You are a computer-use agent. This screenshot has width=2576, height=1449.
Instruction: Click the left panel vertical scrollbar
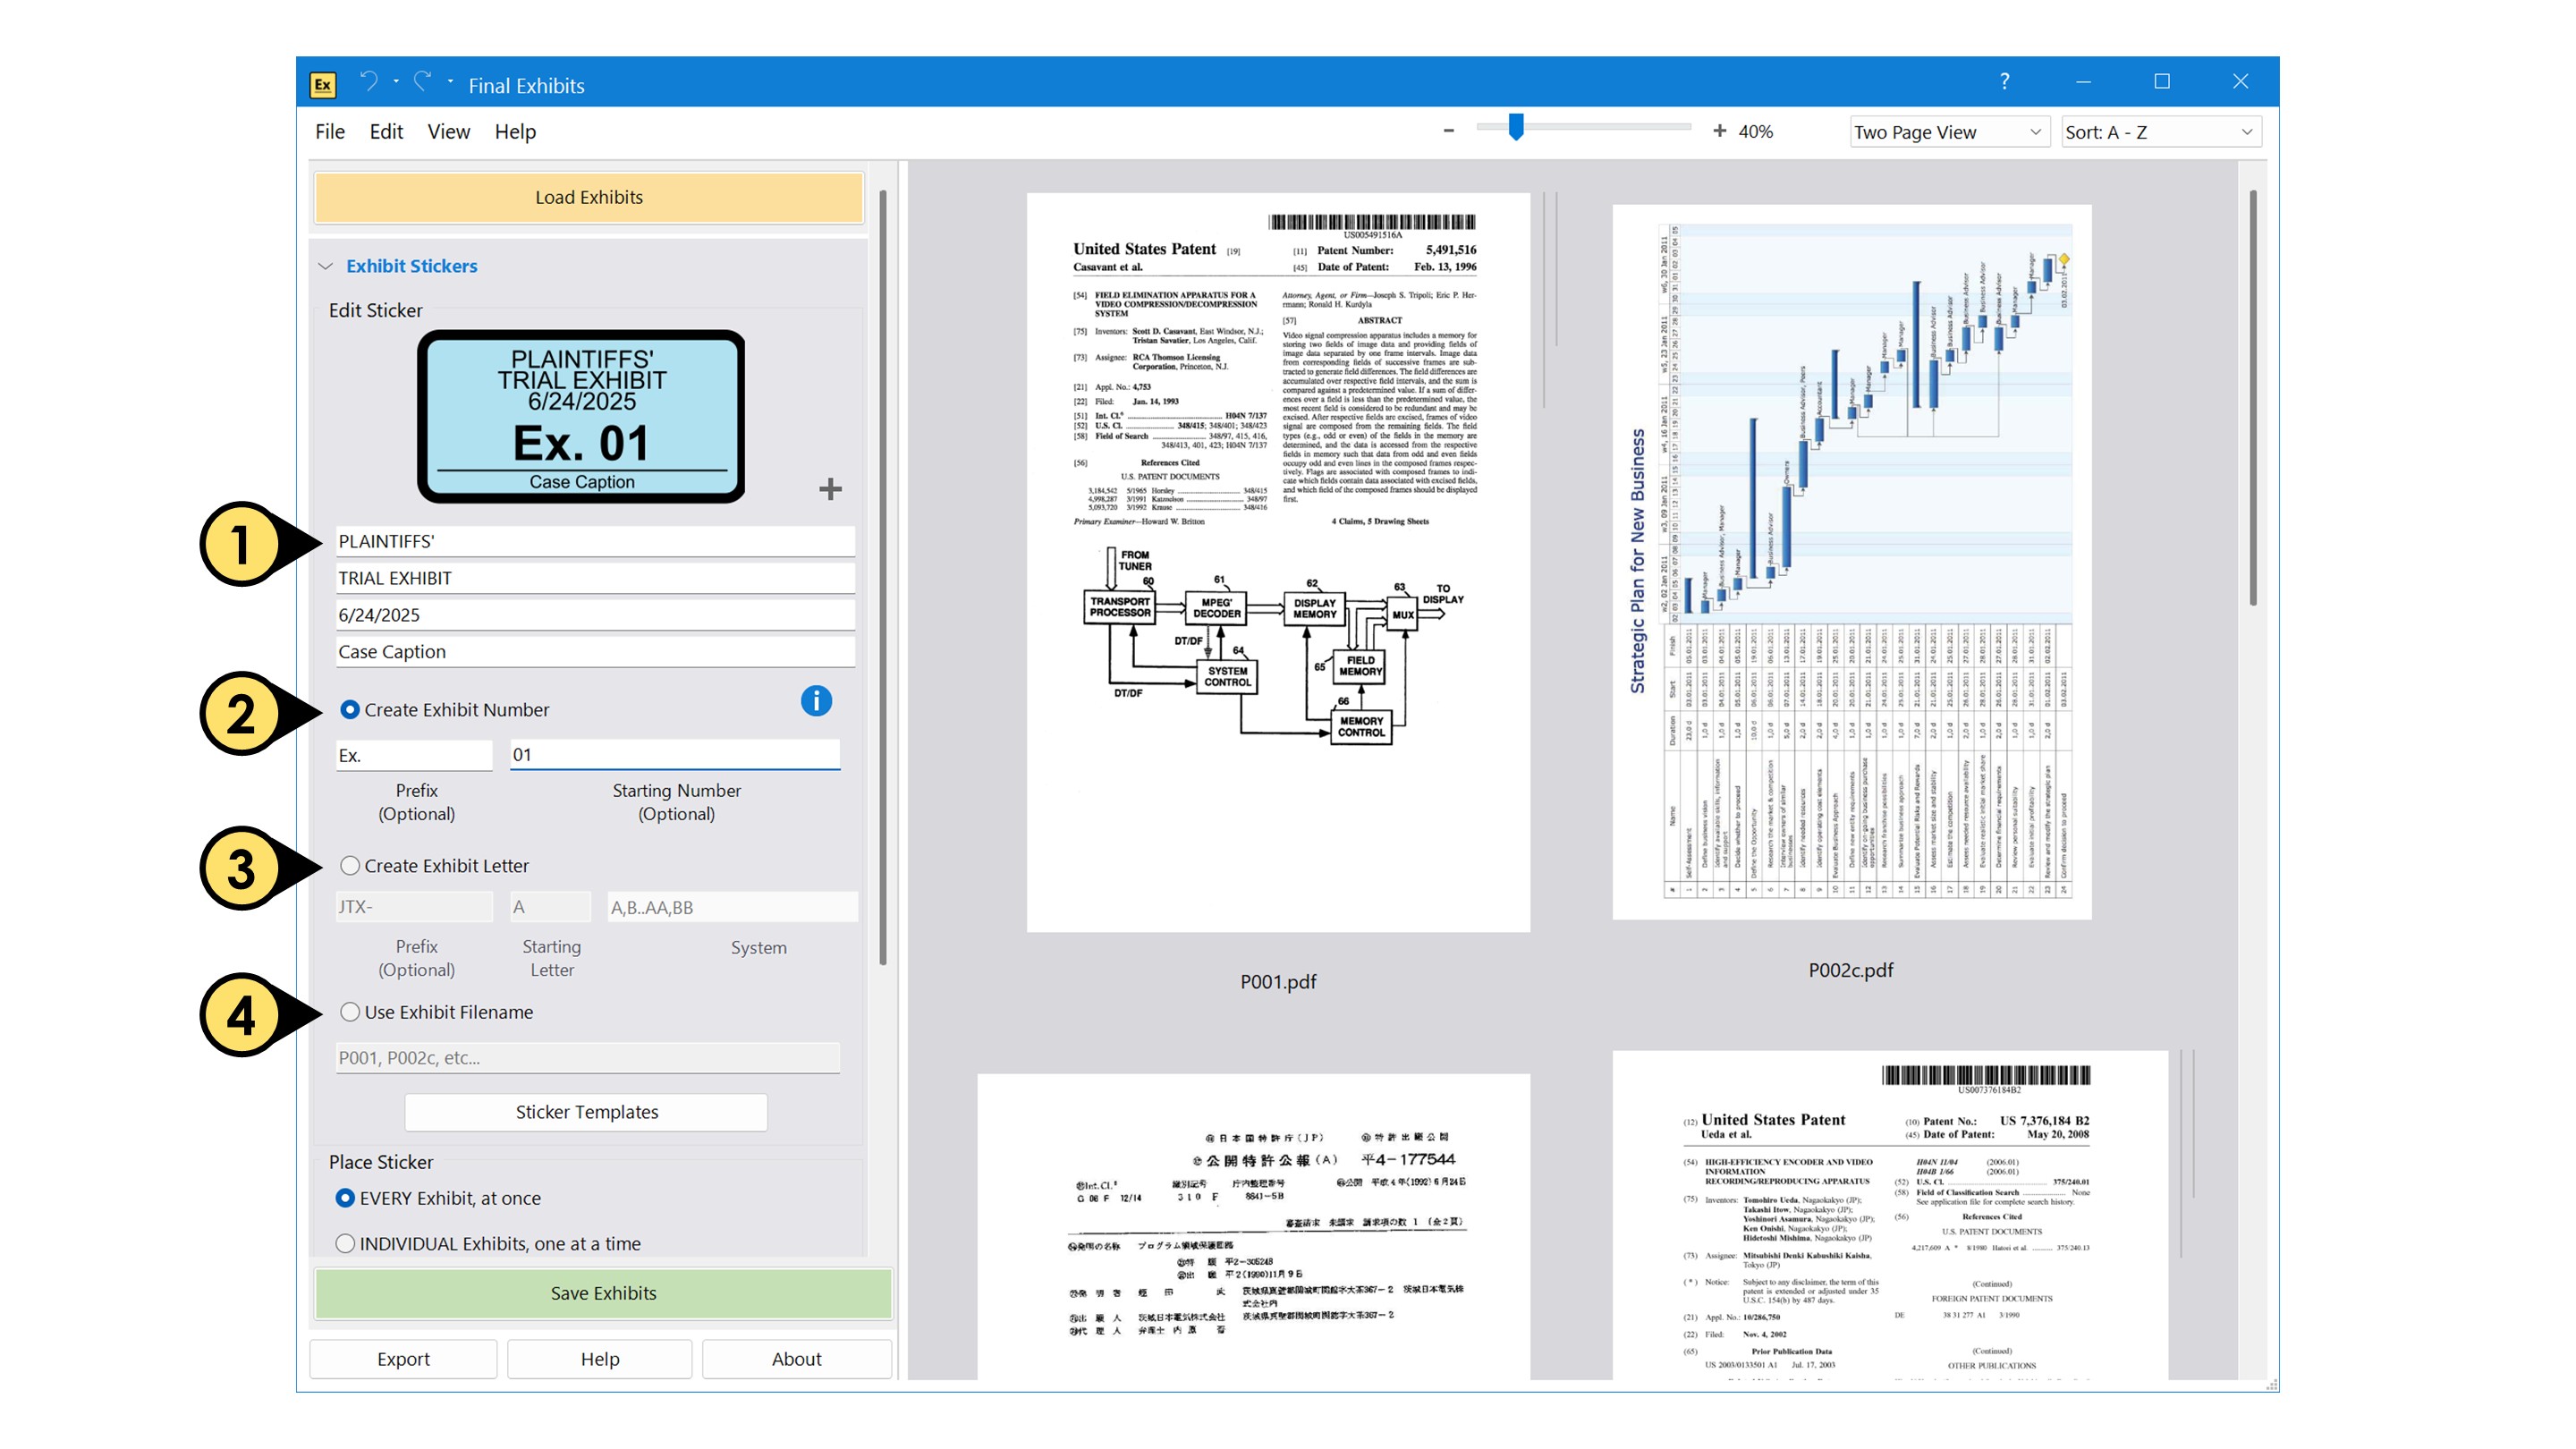point(883,578)
